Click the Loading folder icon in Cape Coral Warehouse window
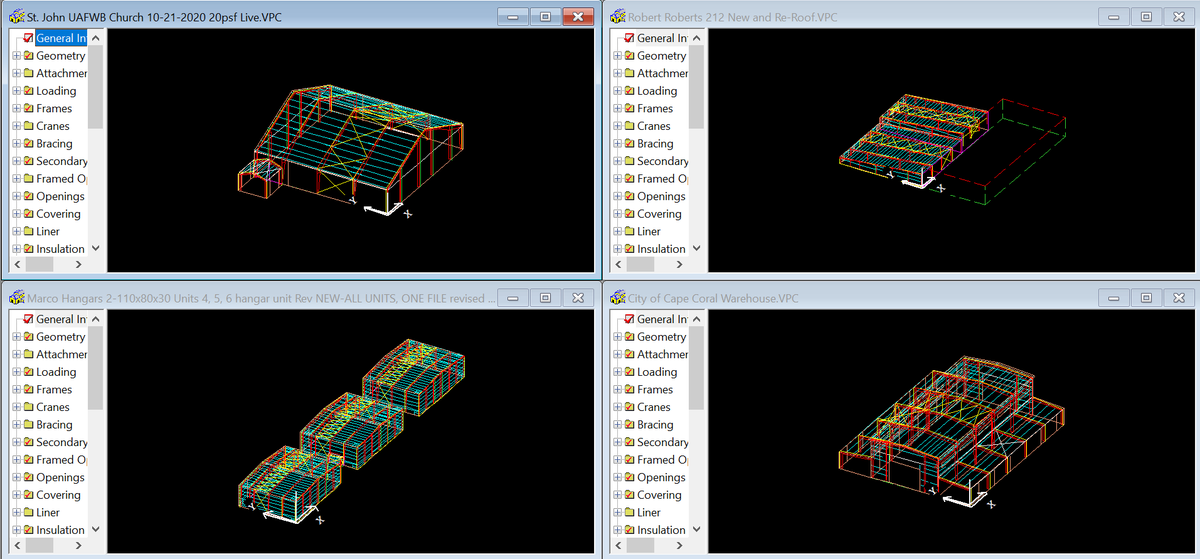This screenshot has height=559, width=1200. pyautogui.click(x=629, y=372)
